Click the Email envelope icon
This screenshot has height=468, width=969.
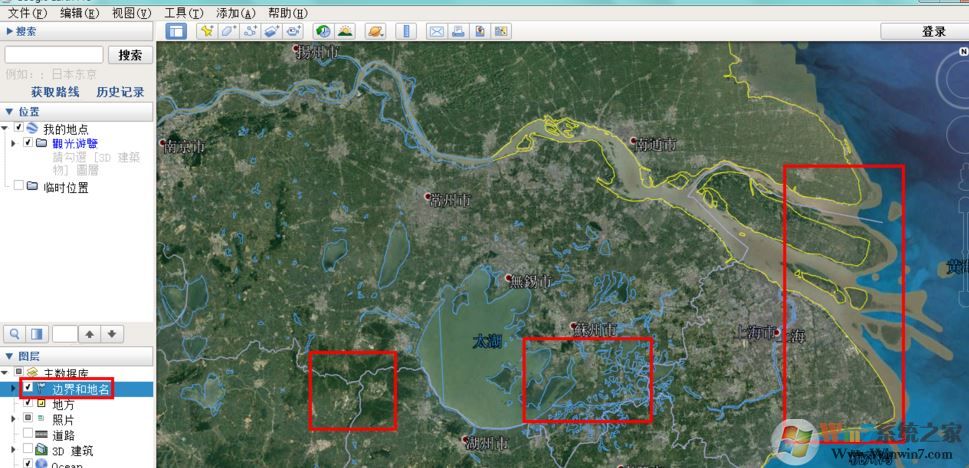tap(436, 31)
